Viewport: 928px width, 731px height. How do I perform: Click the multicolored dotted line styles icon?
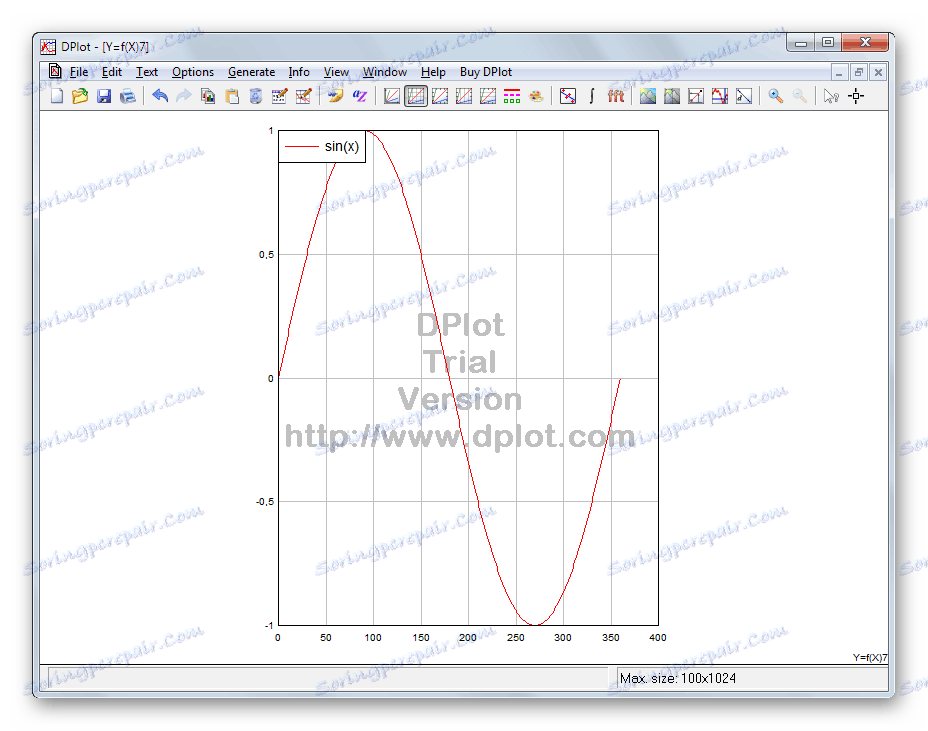click(512, 96)
